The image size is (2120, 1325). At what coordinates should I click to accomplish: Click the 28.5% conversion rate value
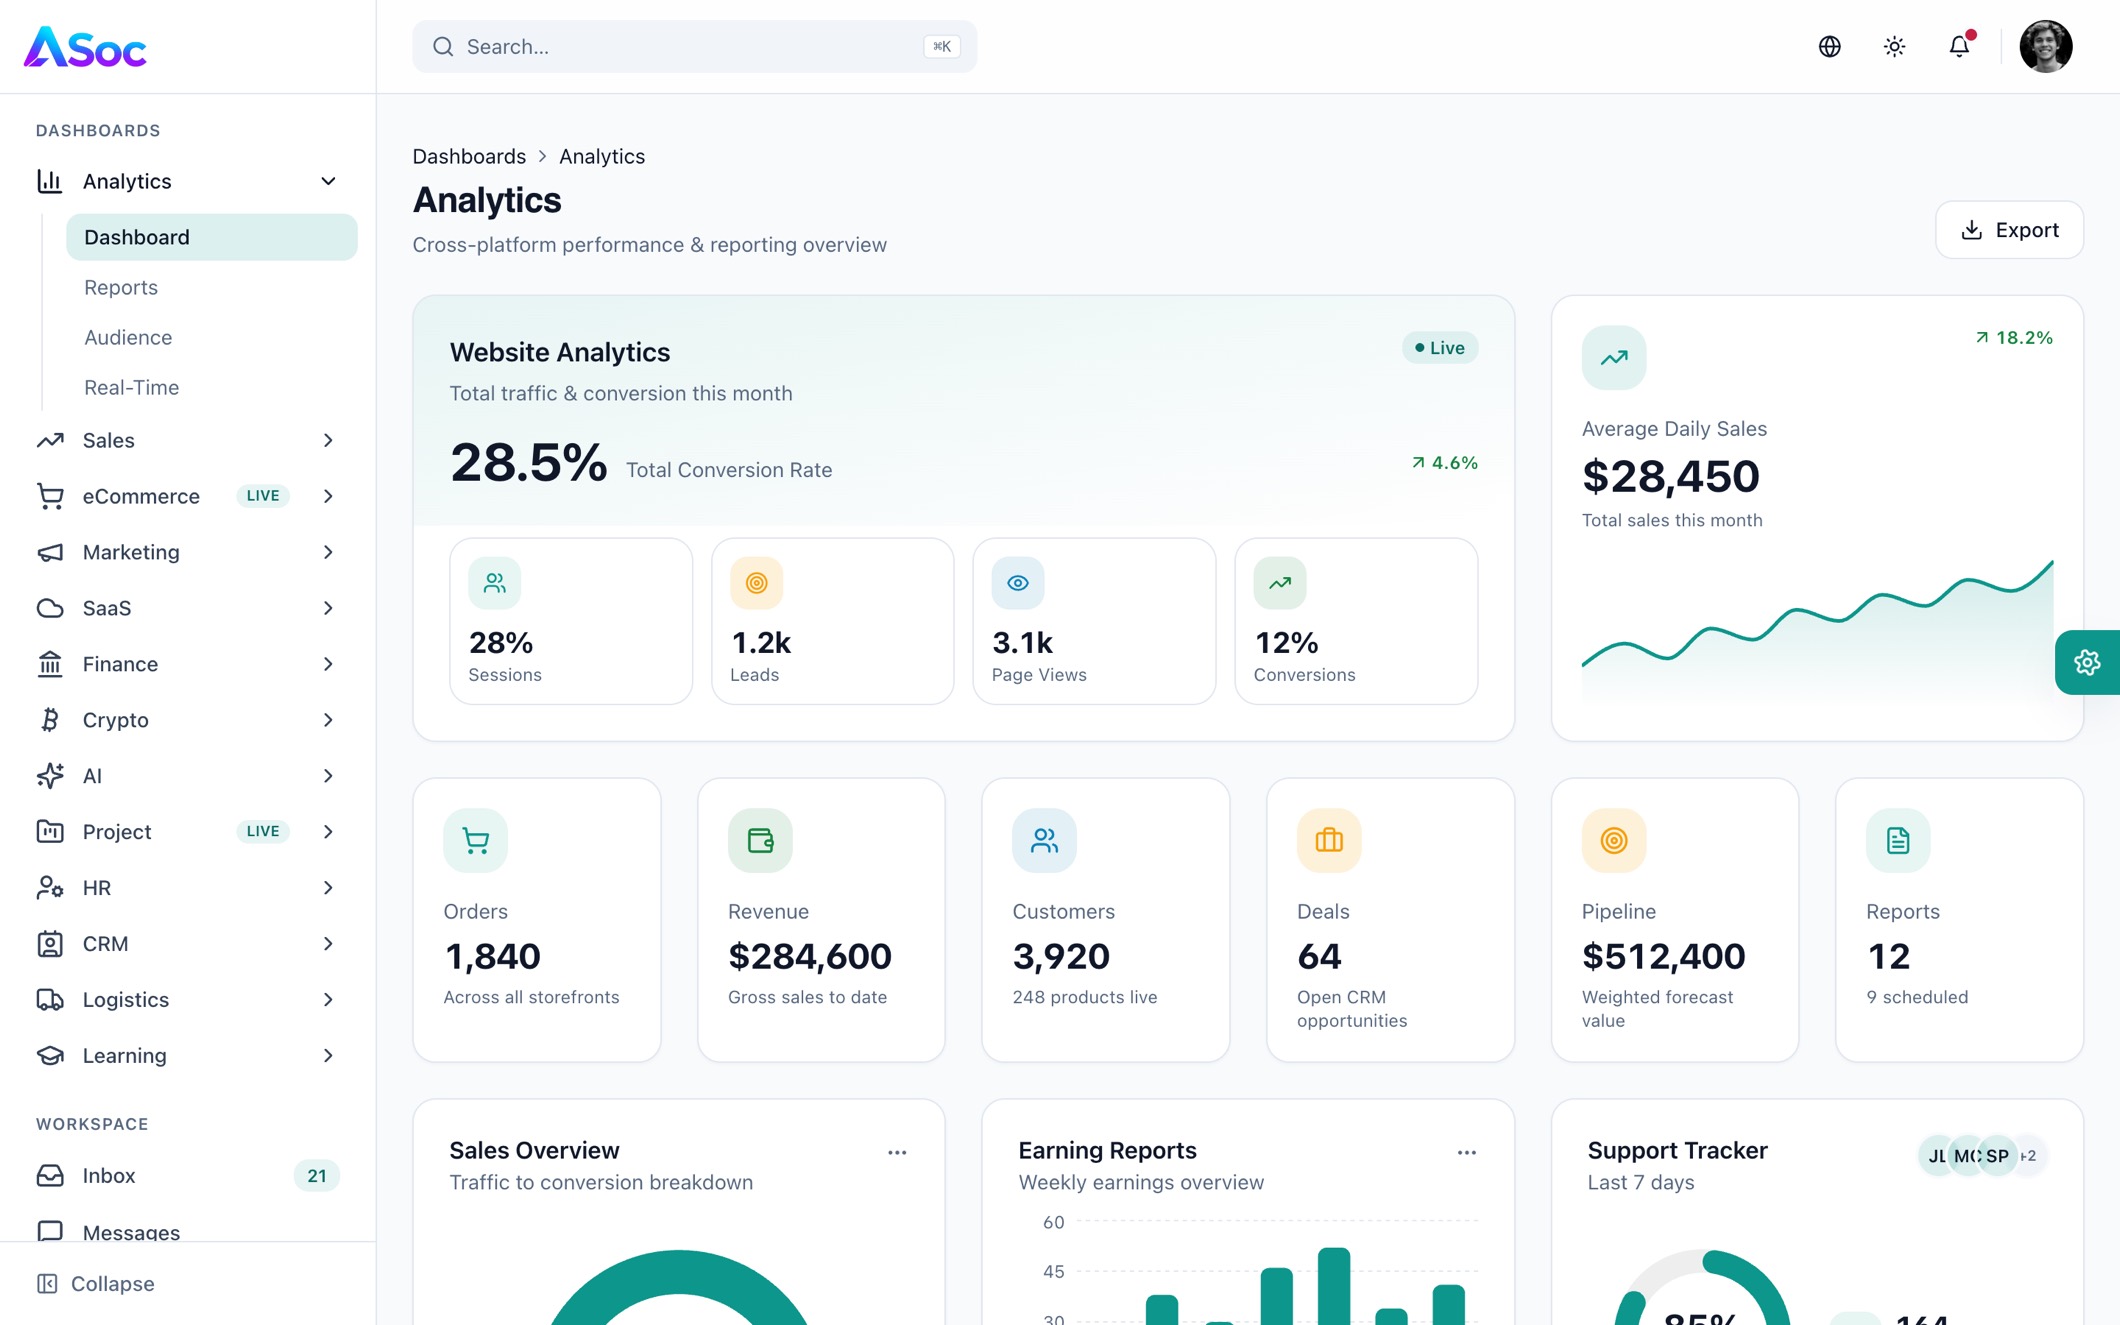[x=528, y=464]
